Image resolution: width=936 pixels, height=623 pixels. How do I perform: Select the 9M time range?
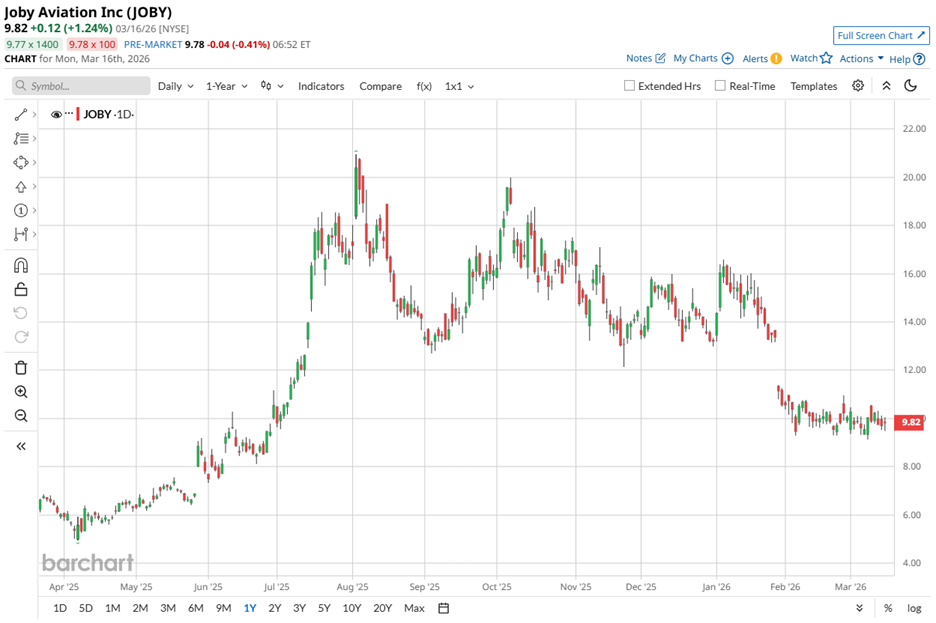tap(223, 608)
